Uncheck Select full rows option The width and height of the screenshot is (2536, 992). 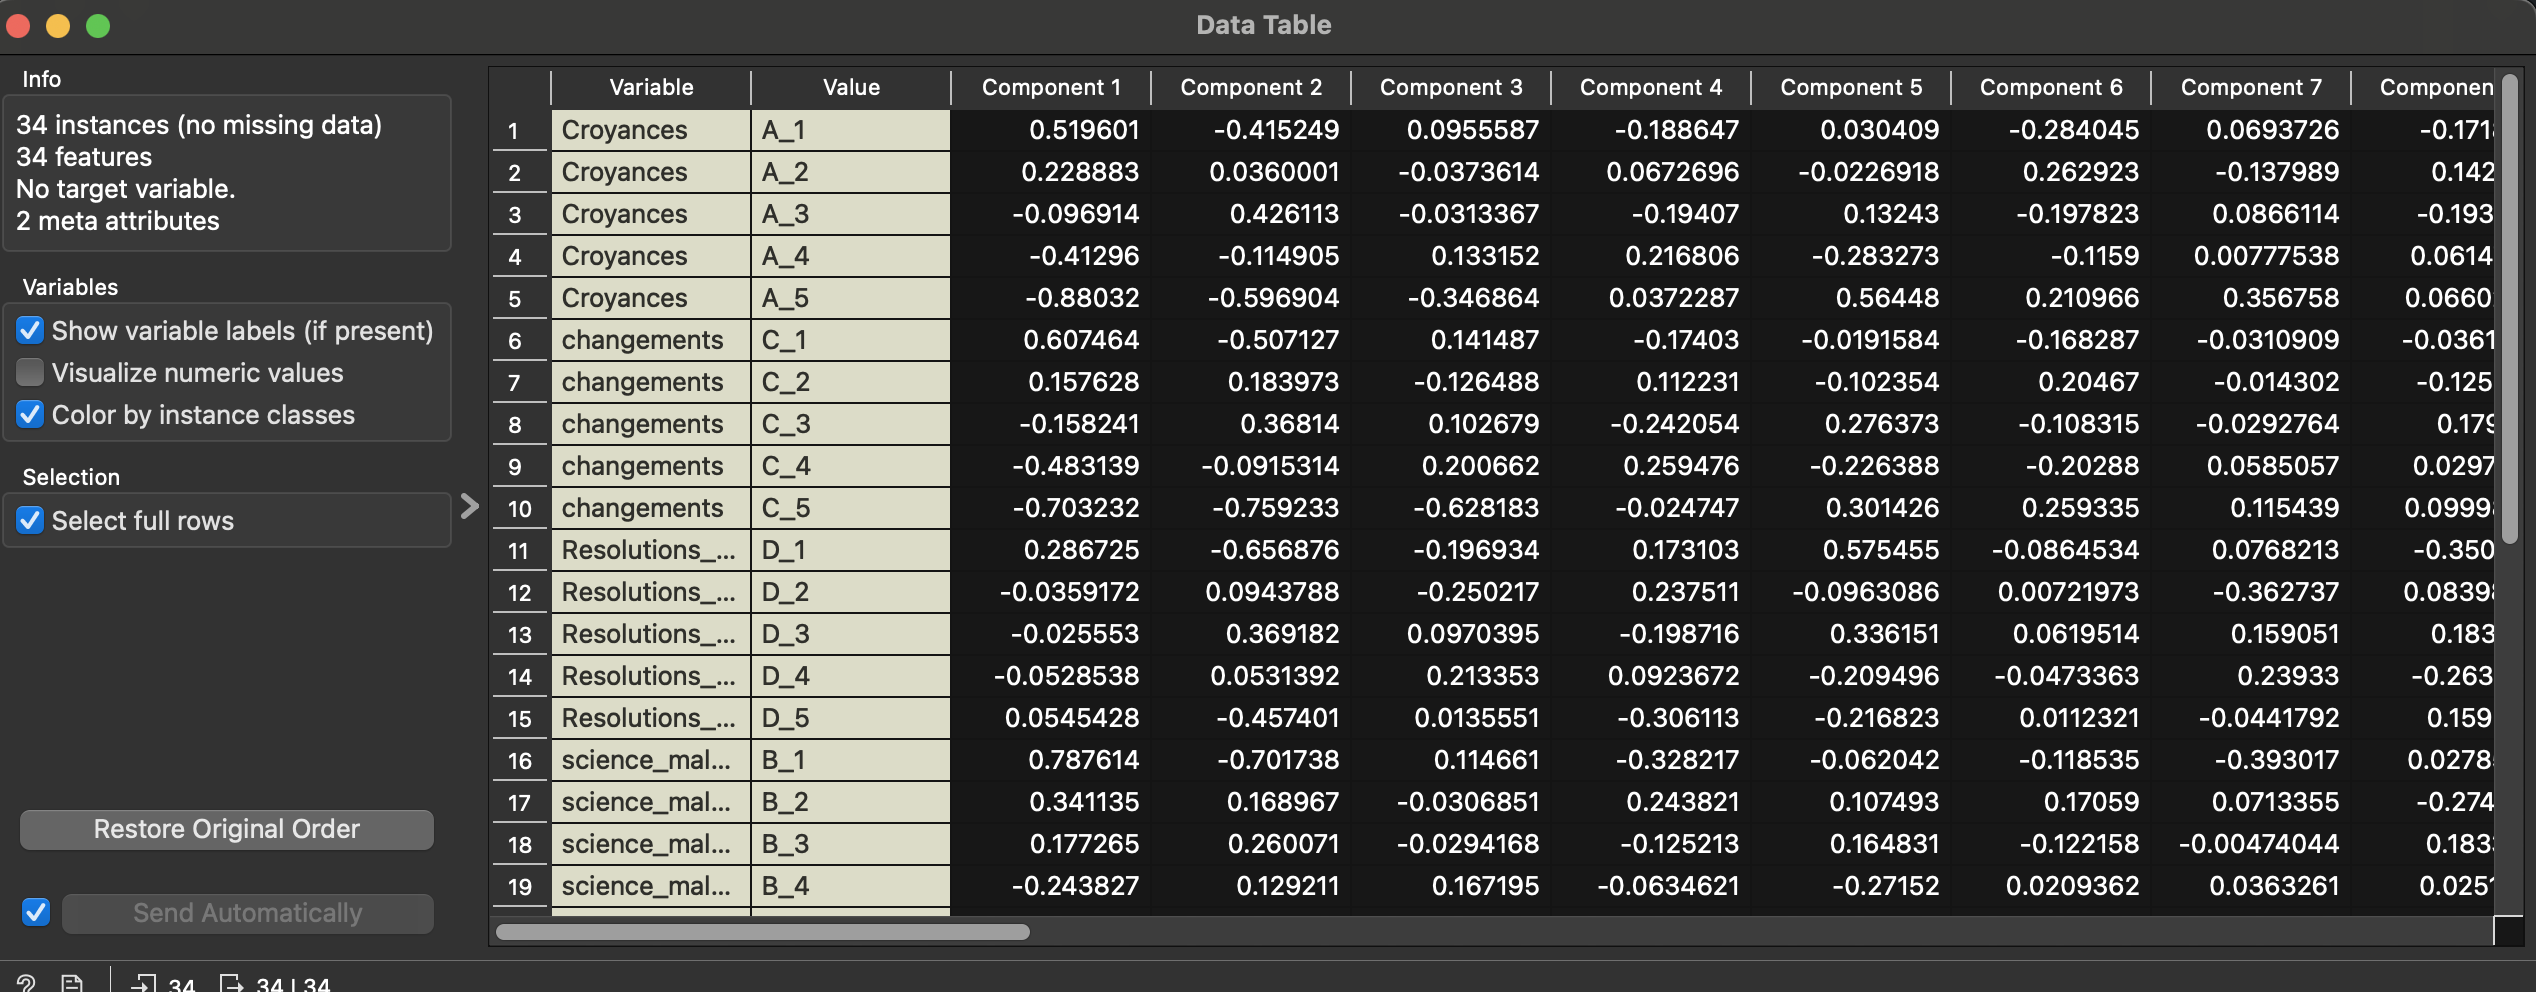(x=31, y=521)
